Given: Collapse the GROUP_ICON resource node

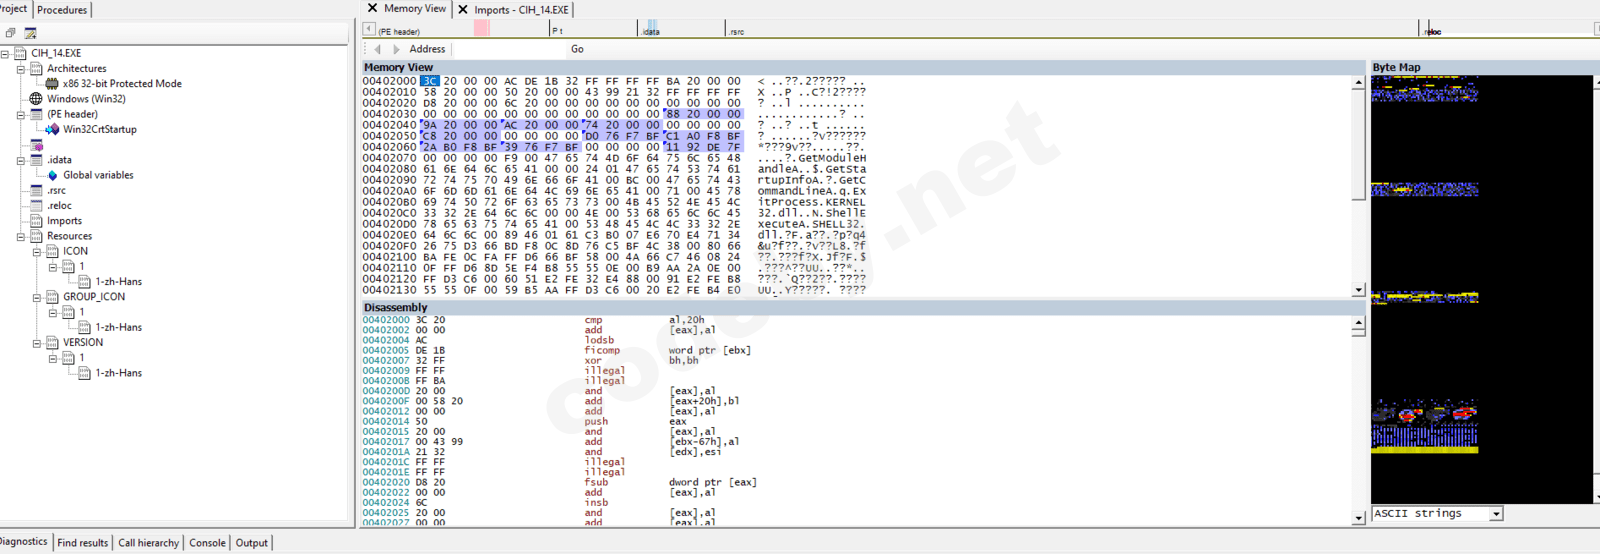Looking at the screenshot, I should (37, 297).
